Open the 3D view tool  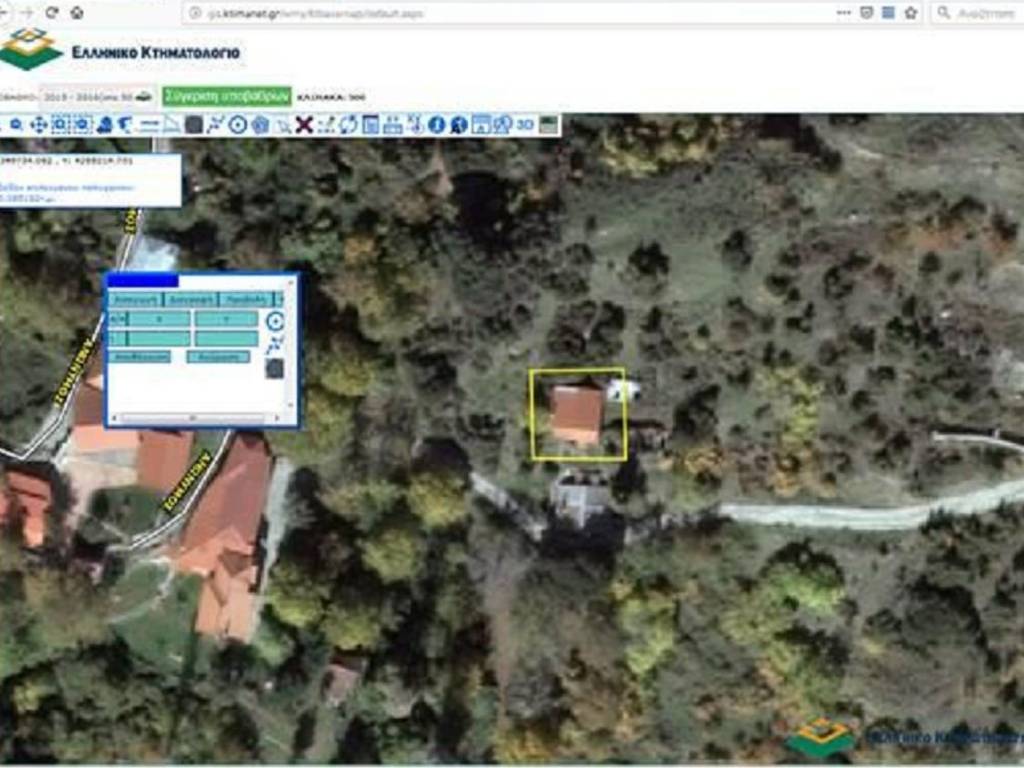coord(525,125)
